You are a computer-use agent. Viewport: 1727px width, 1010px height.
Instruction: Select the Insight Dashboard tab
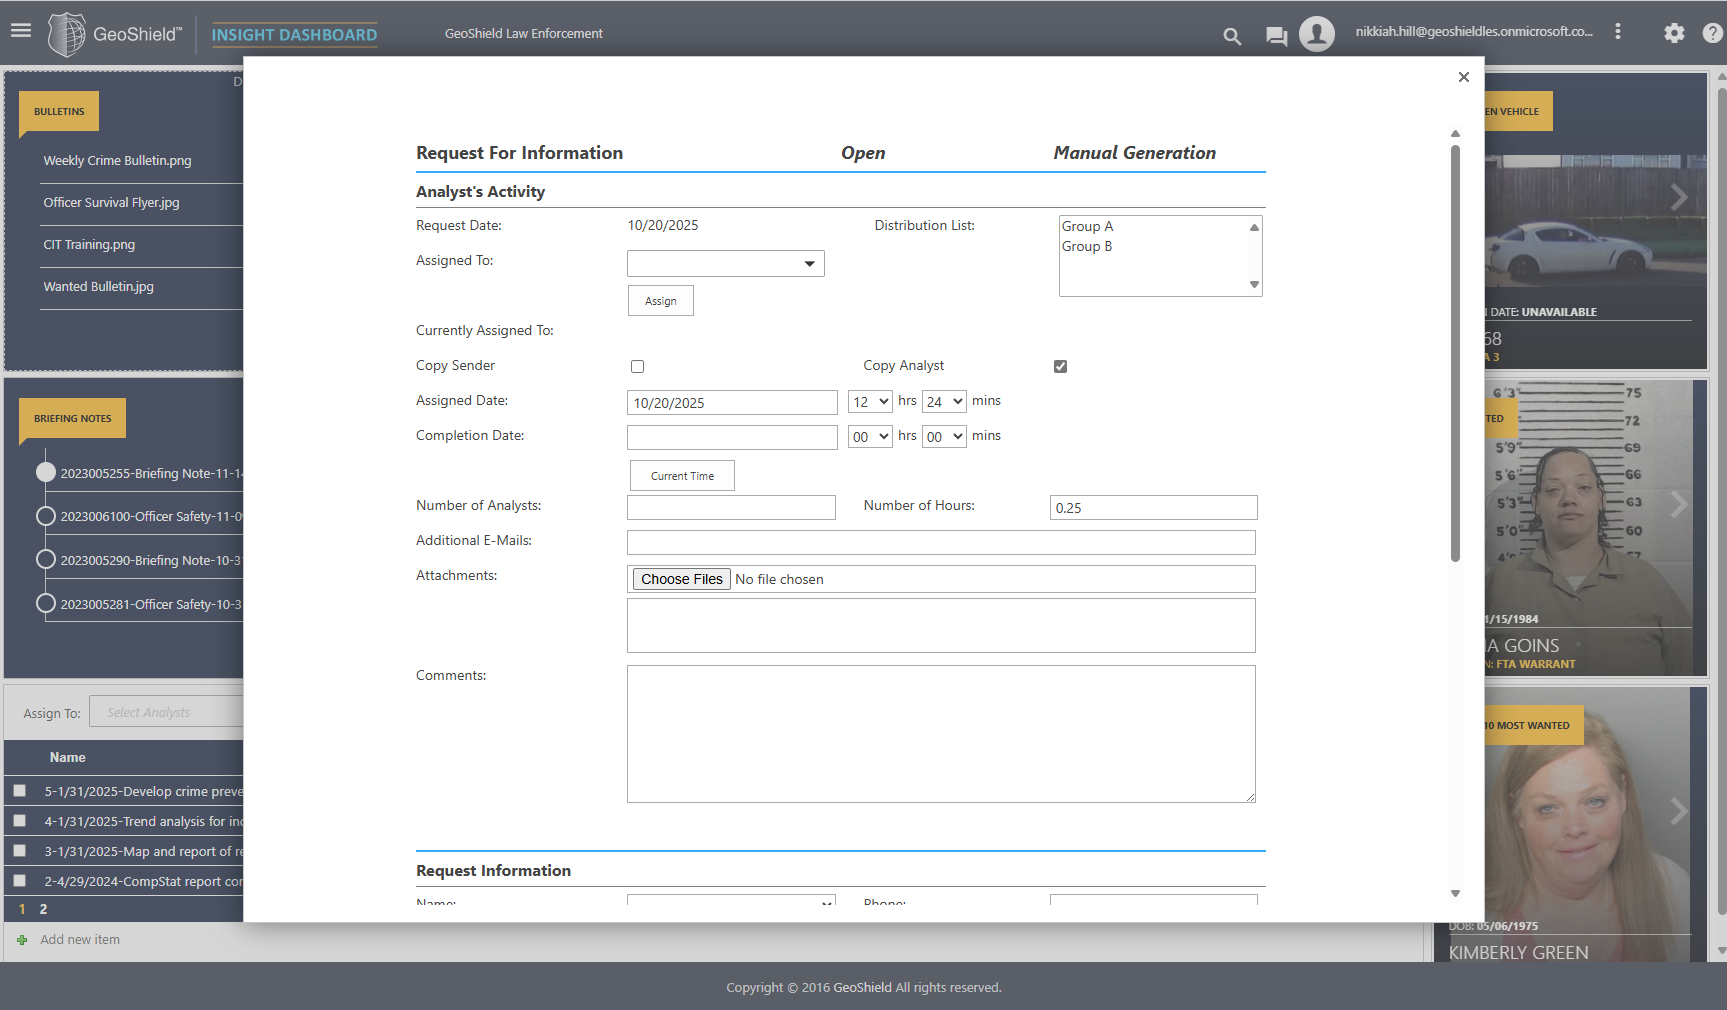294,35
